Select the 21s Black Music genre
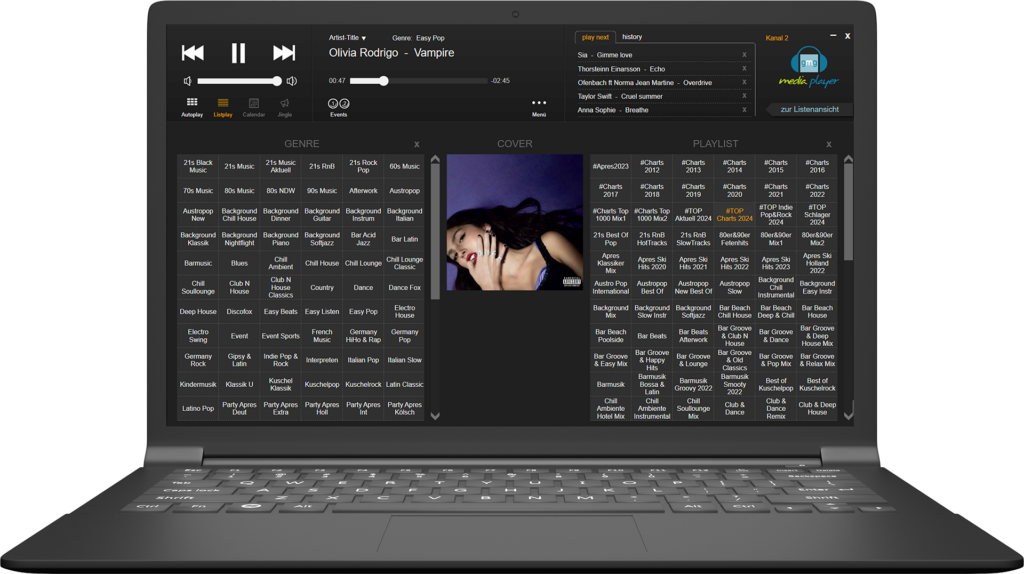Image resolution: width=1024 pixels, height=574 pixels. 198,167
